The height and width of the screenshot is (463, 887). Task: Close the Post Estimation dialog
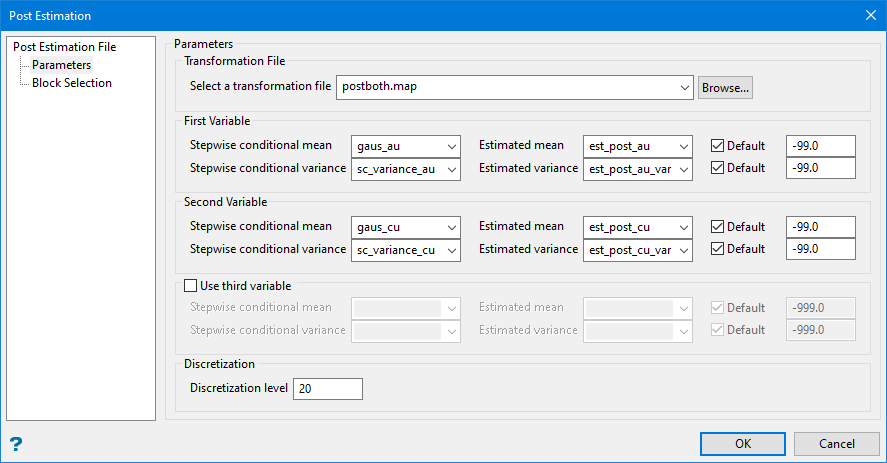pos(869,15)
